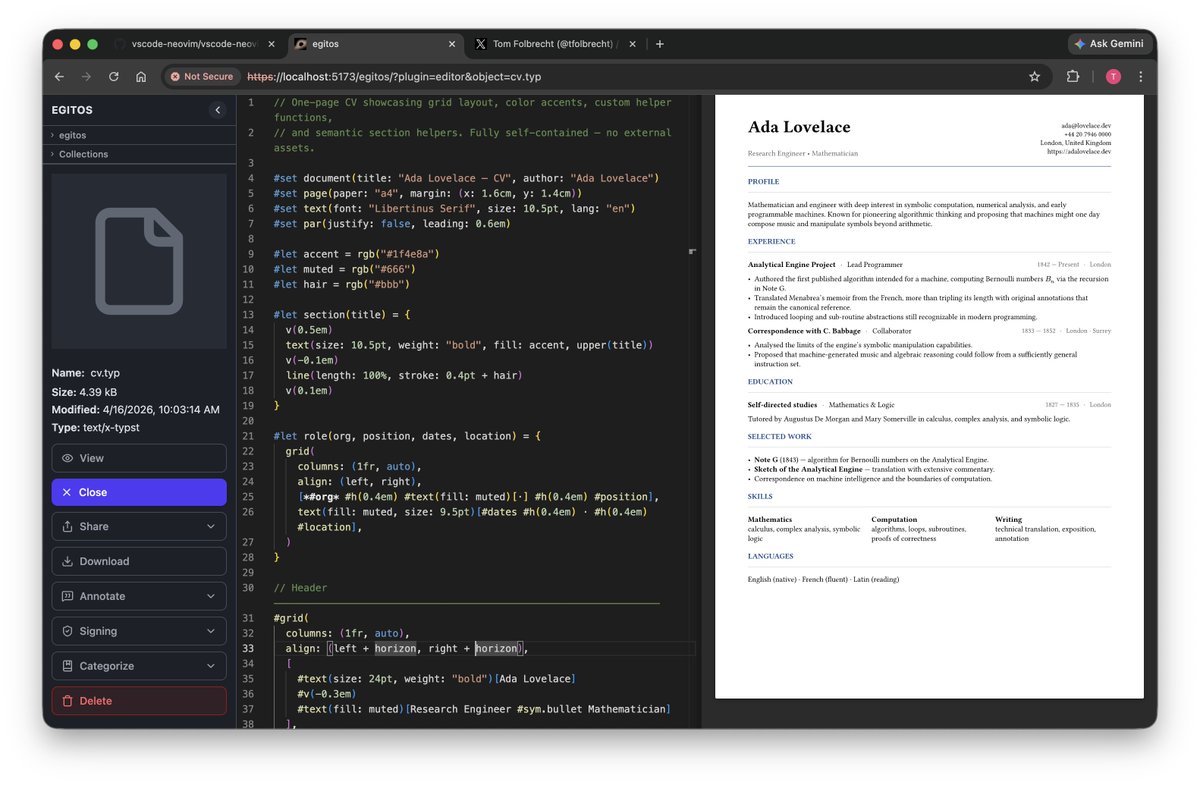The image size is (1200, 785).
Task: Expand the egitos tree item
Action: (139, 135)
